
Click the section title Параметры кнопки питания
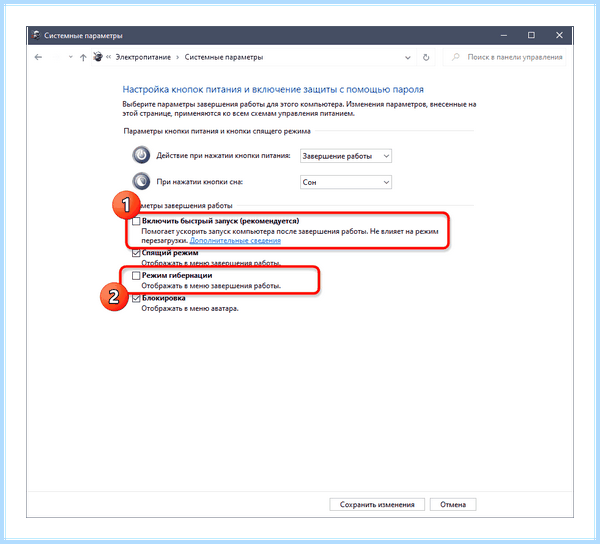217,131
